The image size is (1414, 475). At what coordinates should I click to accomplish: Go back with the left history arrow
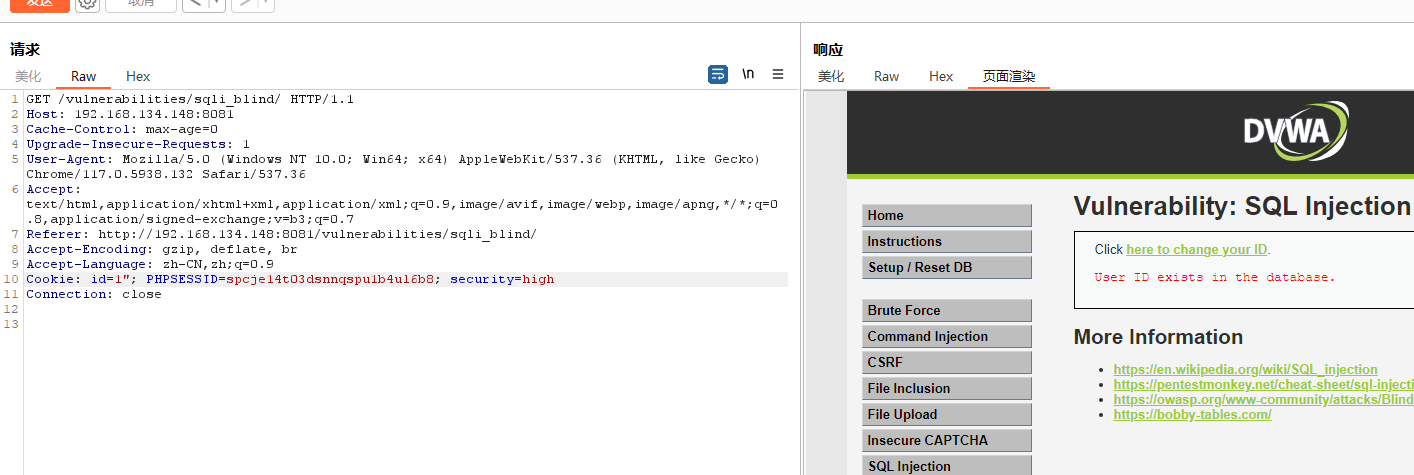pyautogui.click(x=194, y=3)
